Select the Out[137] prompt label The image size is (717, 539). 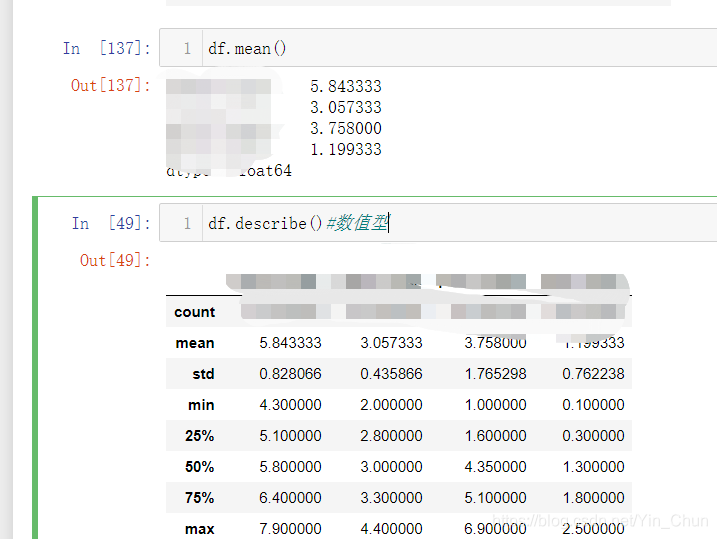(x=111, y=85)
